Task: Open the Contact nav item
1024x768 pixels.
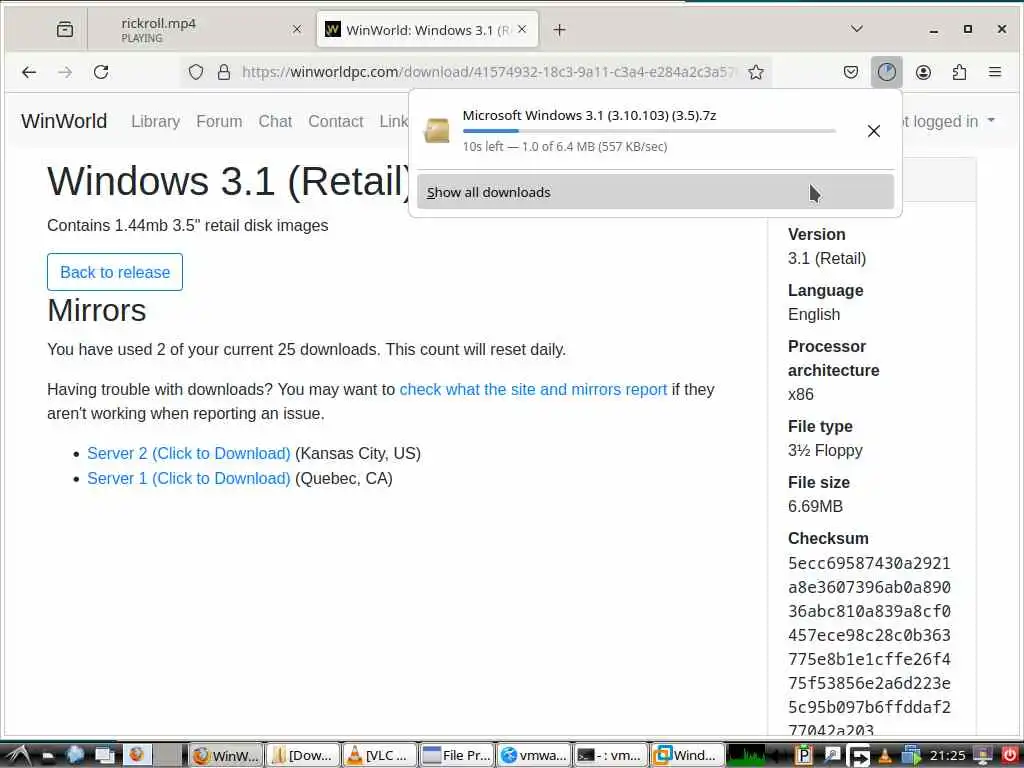Action: pos(335,121)
